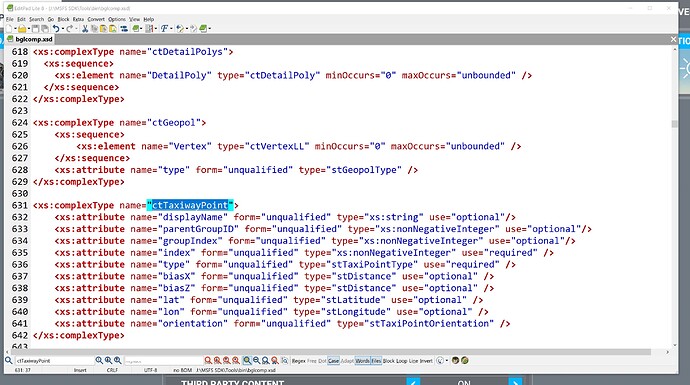Viewport: 690px width, 385px height.
Task: Cut selection using the scissors icon
Action: 85,29
